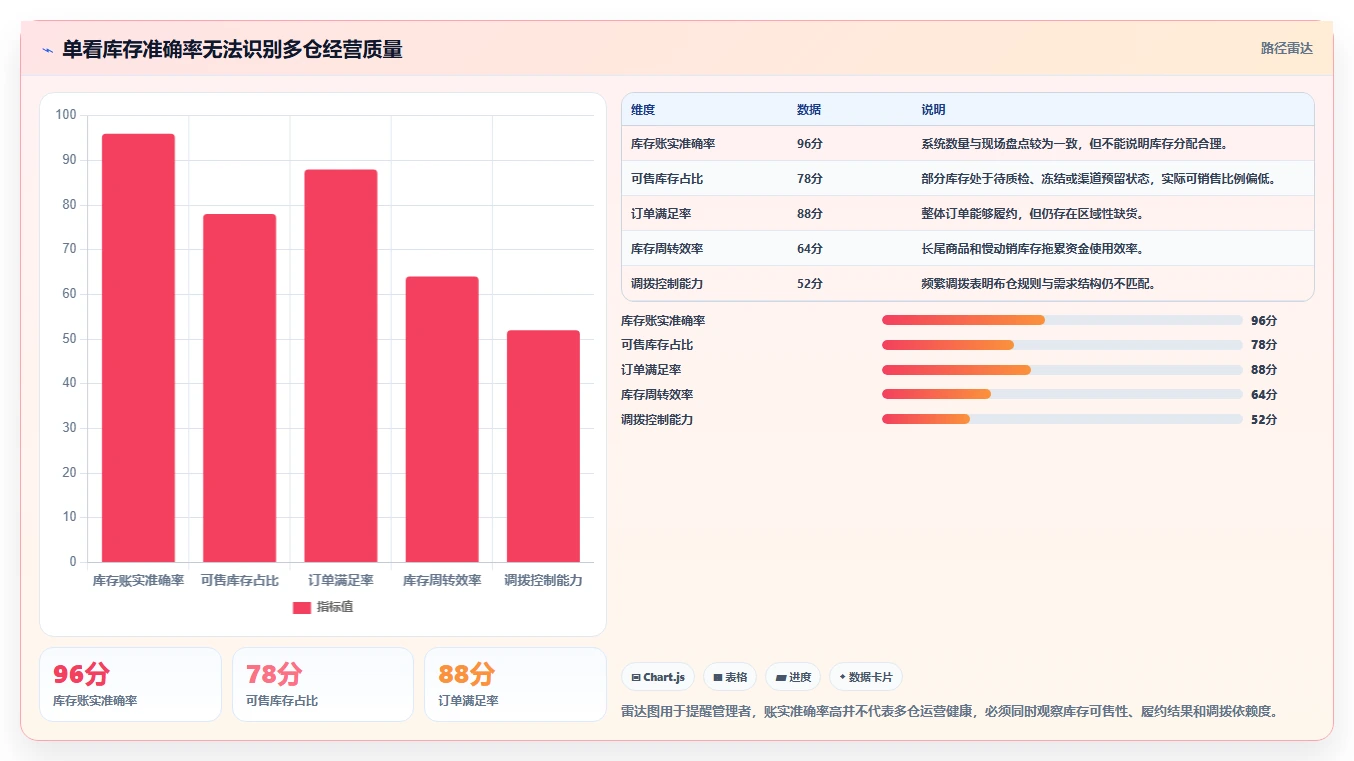Viewport: 1354px width, 761px height.
Task: Click the lightning icon beside the title
Action: click(47, 50)
